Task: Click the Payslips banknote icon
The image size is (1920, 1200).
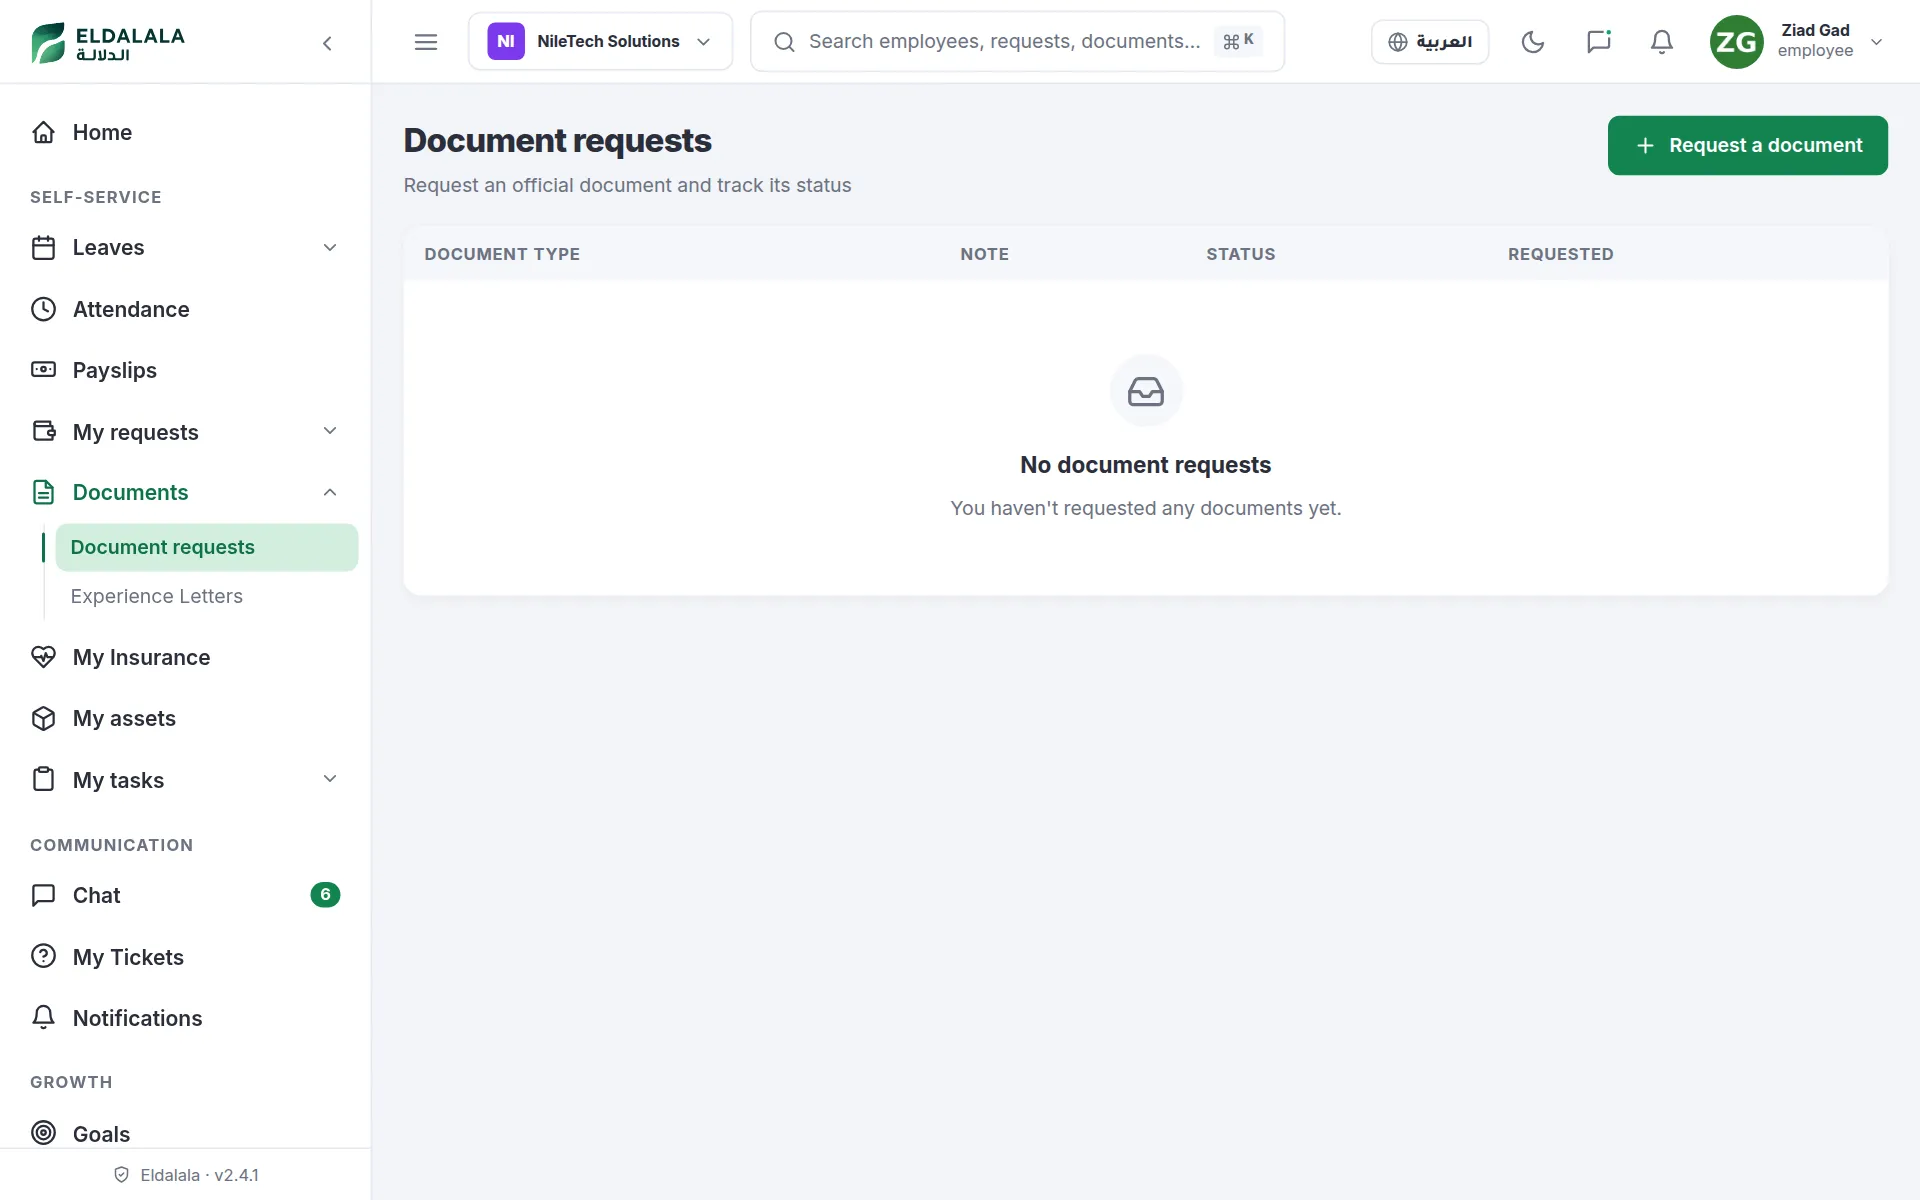Action: pos(43,370)
